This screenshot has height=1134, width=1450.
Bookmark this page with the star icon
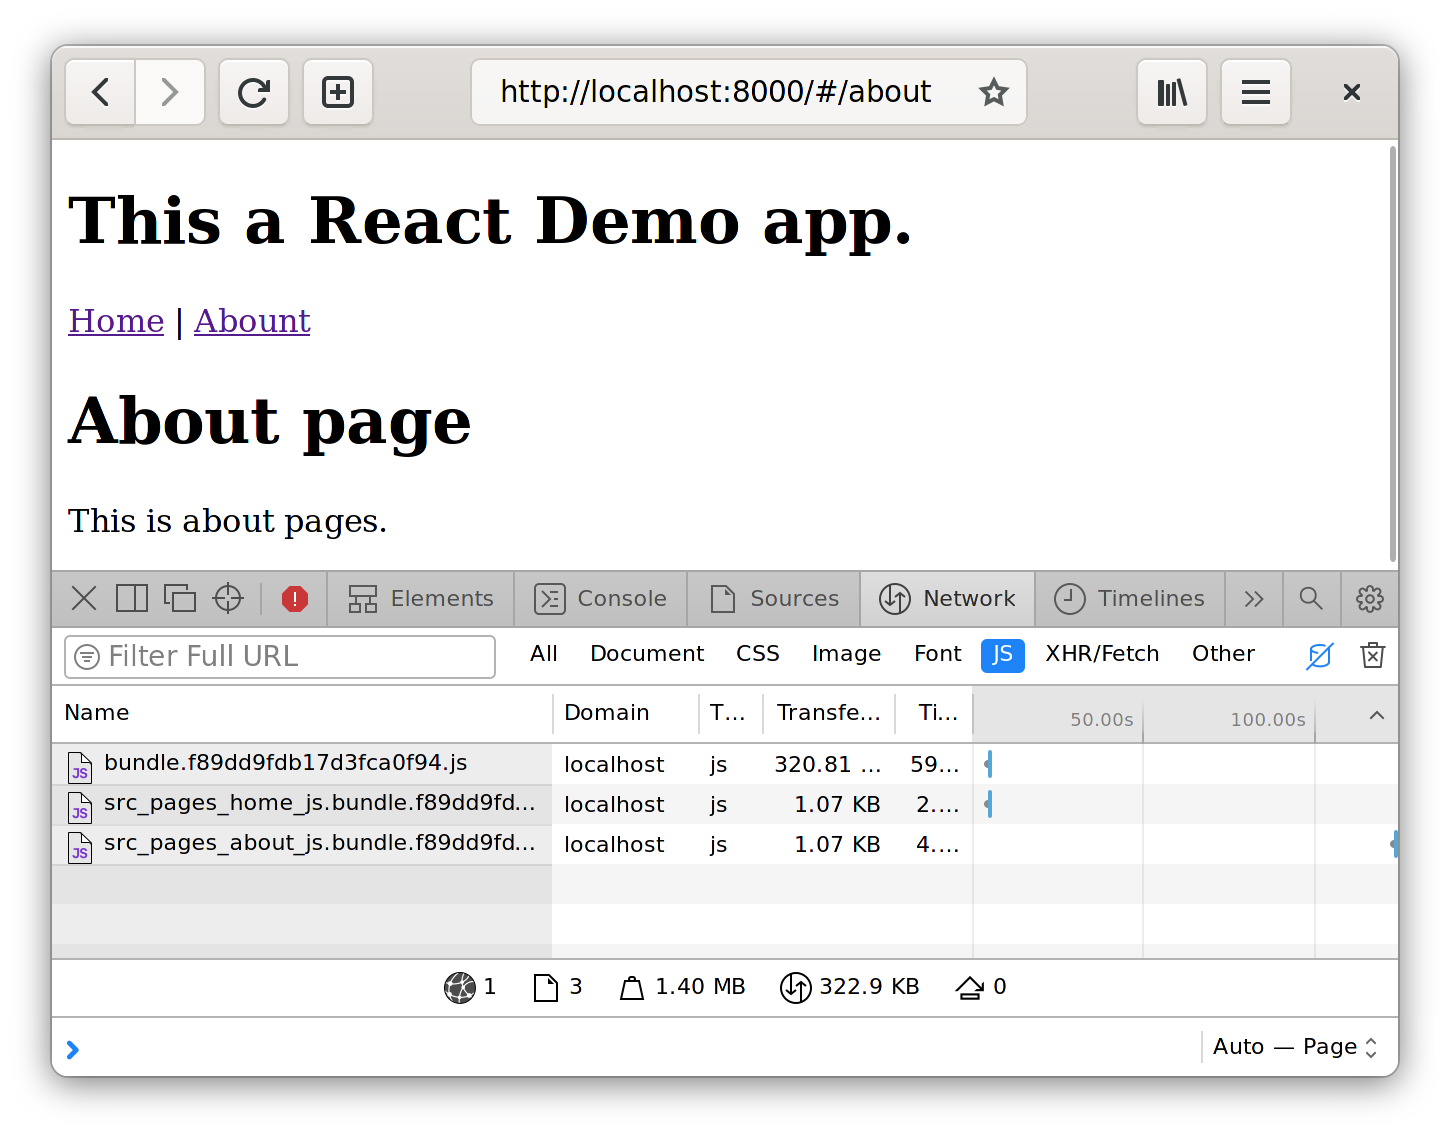pos(993,93)
